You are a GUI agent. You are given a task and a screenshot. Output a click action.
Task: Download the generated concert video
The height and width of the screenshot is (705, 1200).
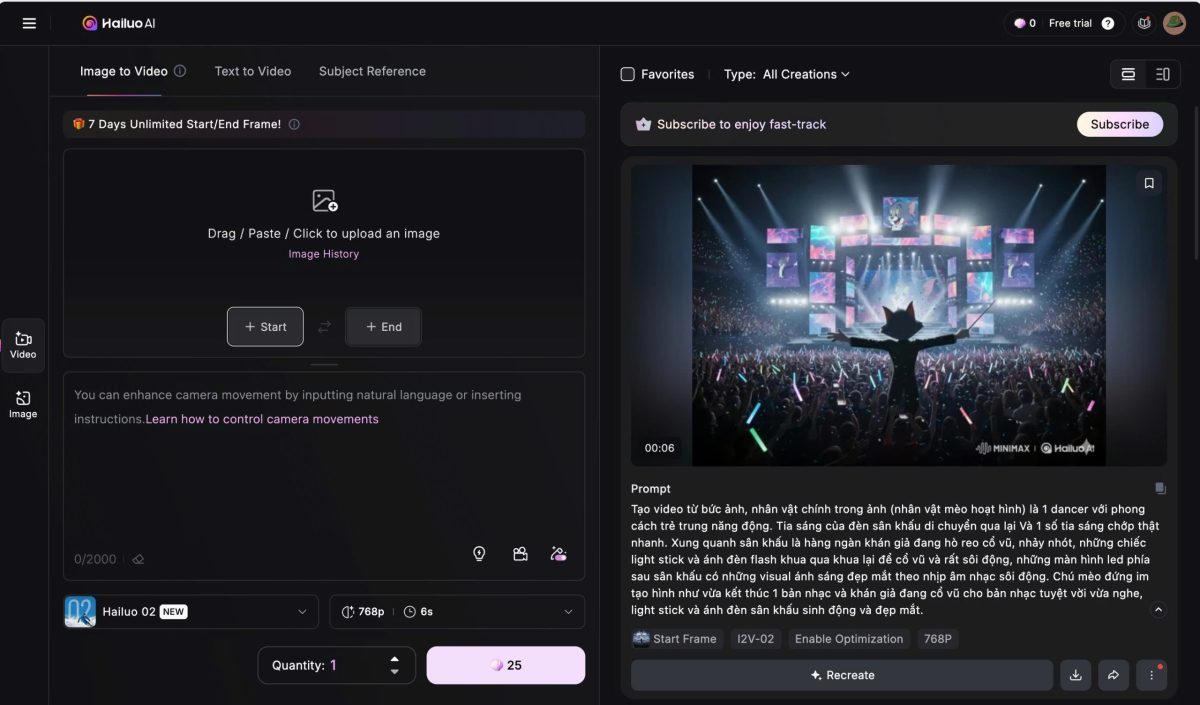pos(1075,675)
